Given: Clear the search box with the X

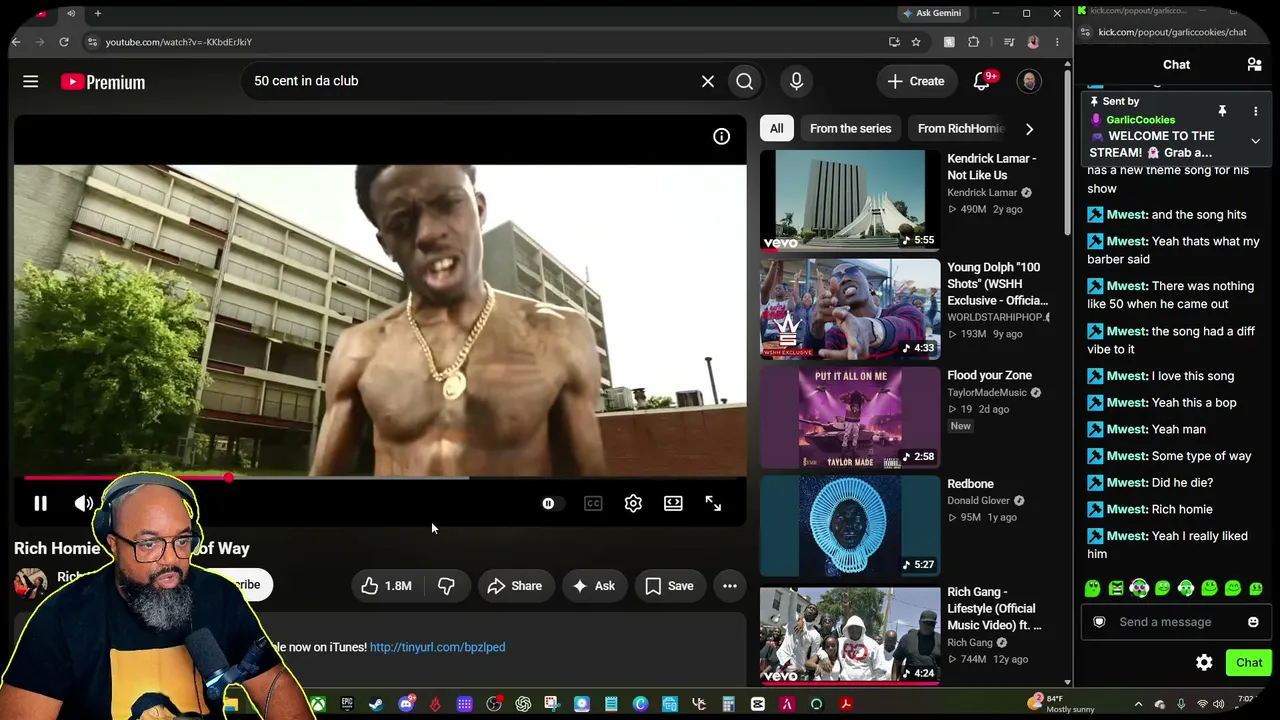Looking at the screenshot, I should click(708, 81).
